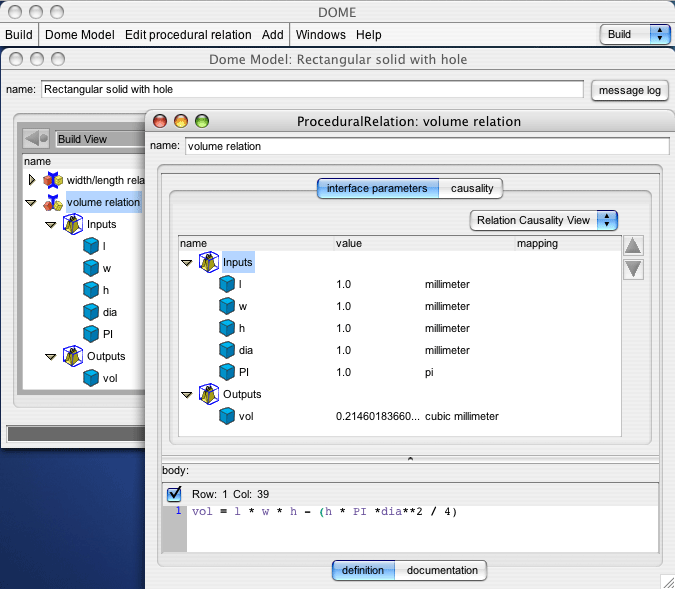Screen dimensions: 675x589
Task: Collapse Inputs group in the parameters table
Action: tap(186, 263)
